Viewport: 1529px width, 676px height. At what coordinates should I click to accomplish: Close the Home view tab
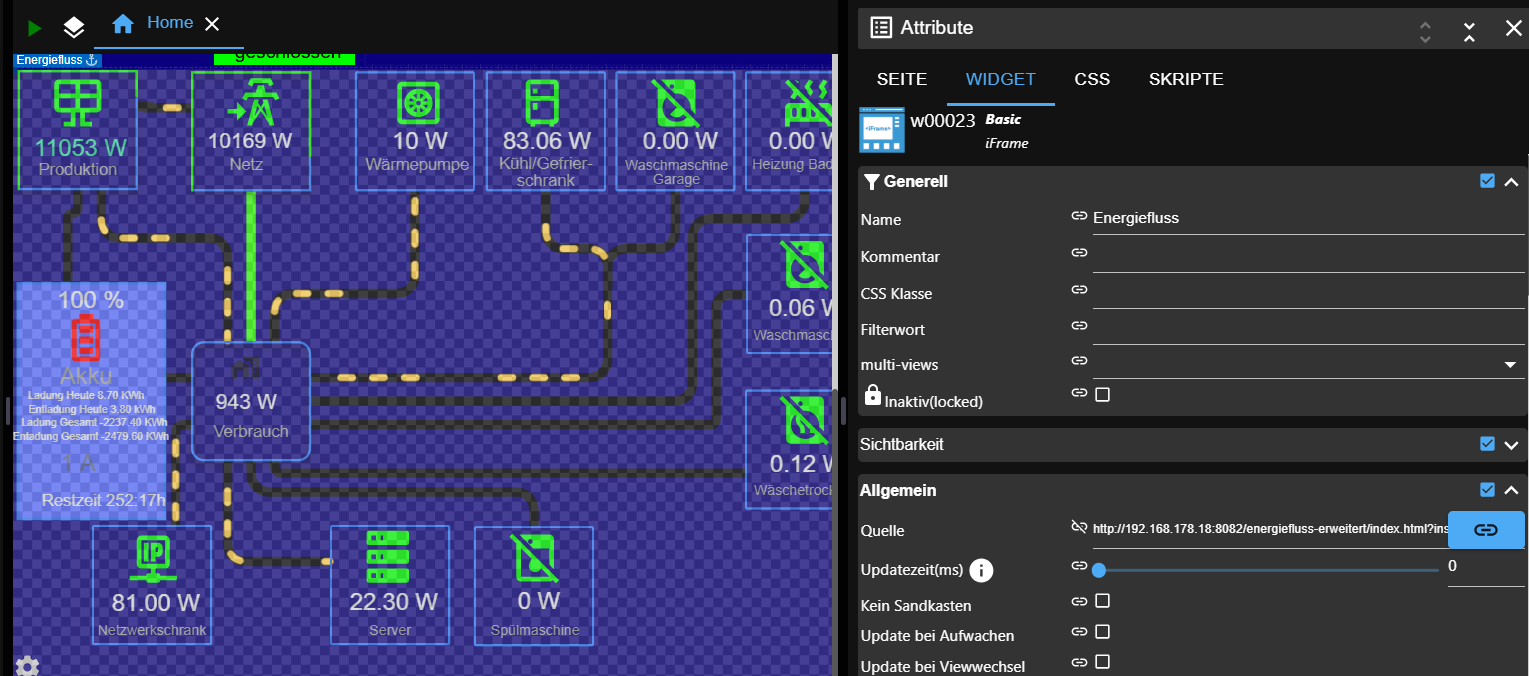click(212, 23)
